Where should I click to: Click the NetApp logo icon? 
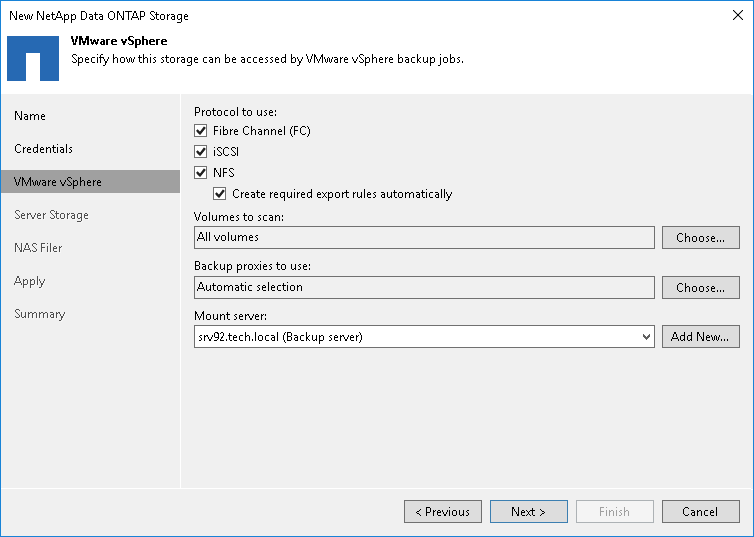pyautogui.click(x=33, y=59)
